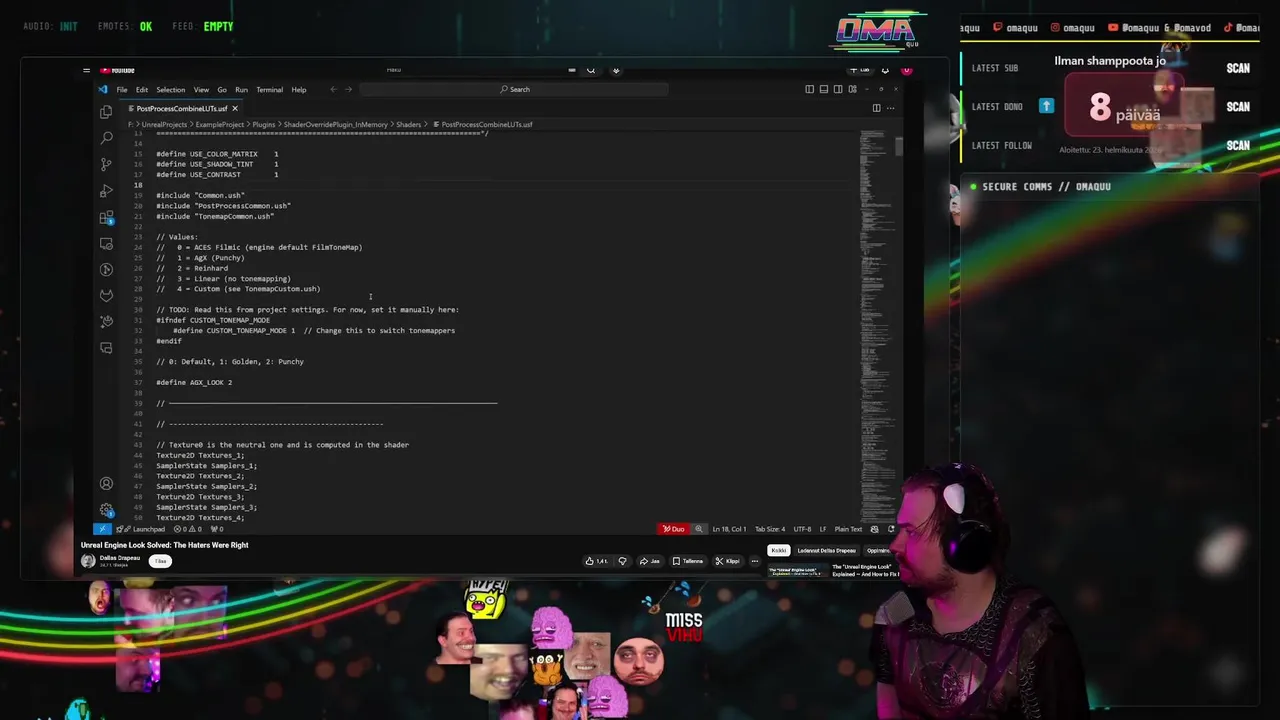Navigate back with the left arrow

334,89
